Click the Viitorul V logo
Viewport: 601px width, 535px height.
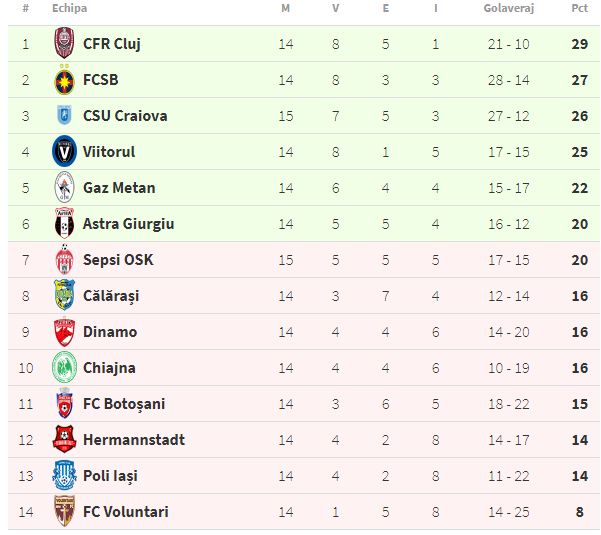pos(64,151)
